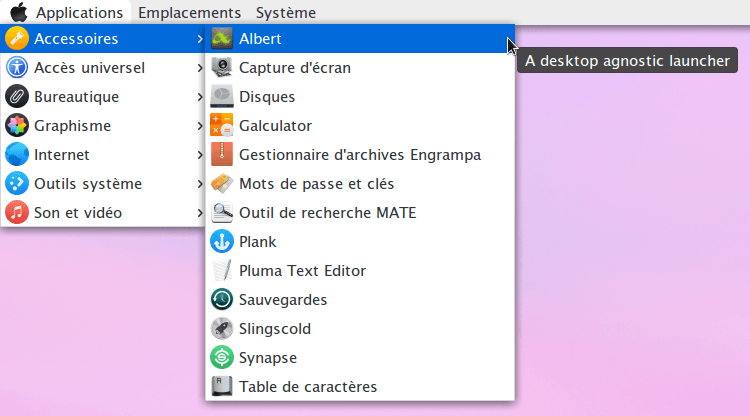Select Pluma Text Editor entry

(360, 271)
